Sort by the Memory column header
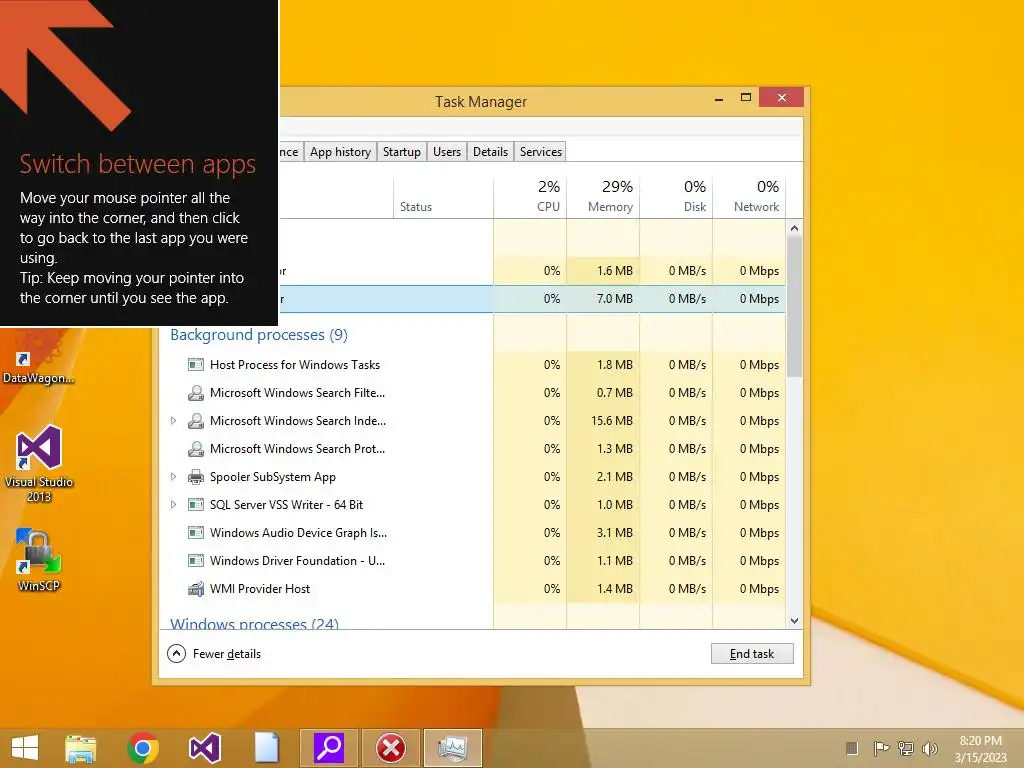This screenshot has height=768, width=1024. pos(603,196)
